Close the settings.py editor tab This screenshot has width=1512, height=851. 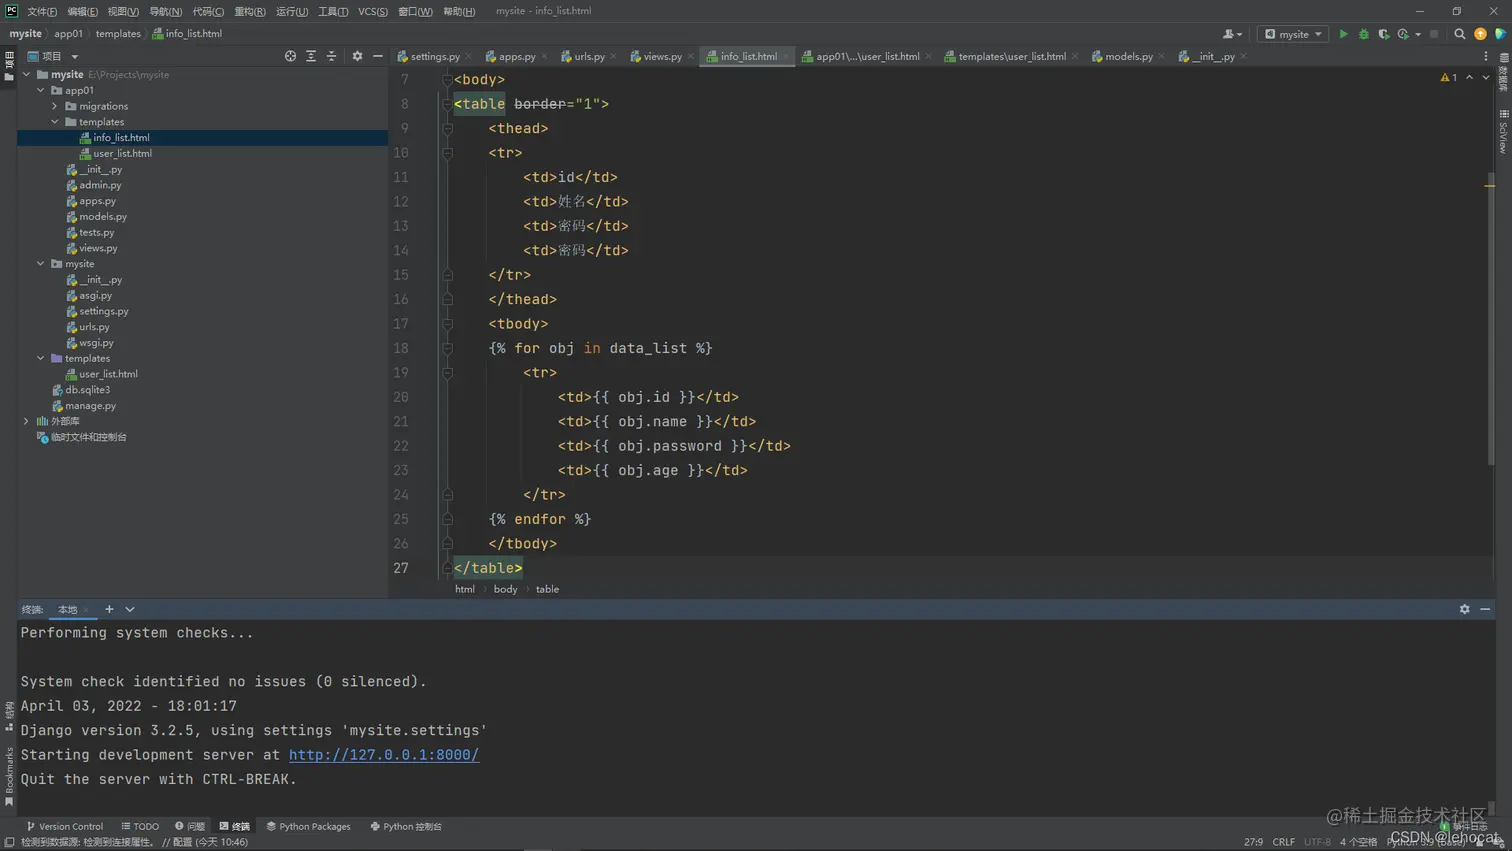click(469, 57)
